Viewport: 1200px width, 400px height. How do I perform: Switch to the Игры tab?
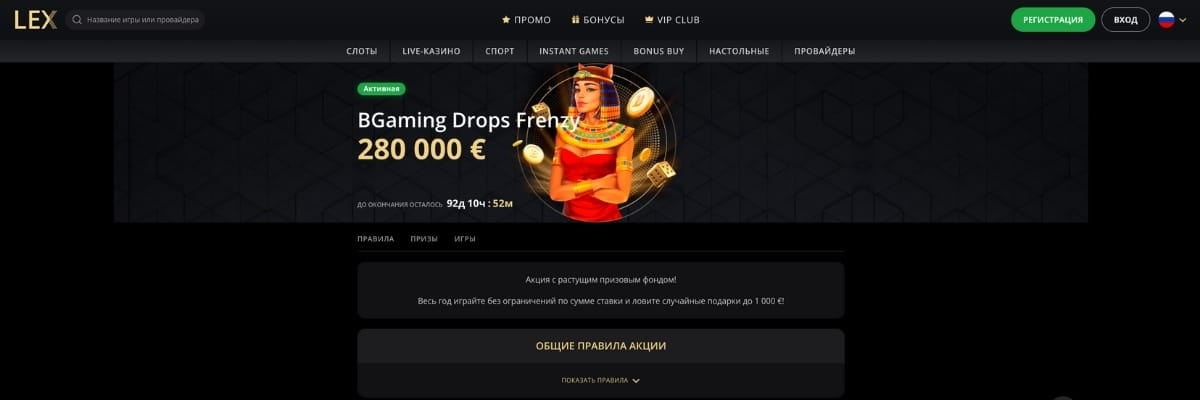pyautogui.click(x=465, y=239)
